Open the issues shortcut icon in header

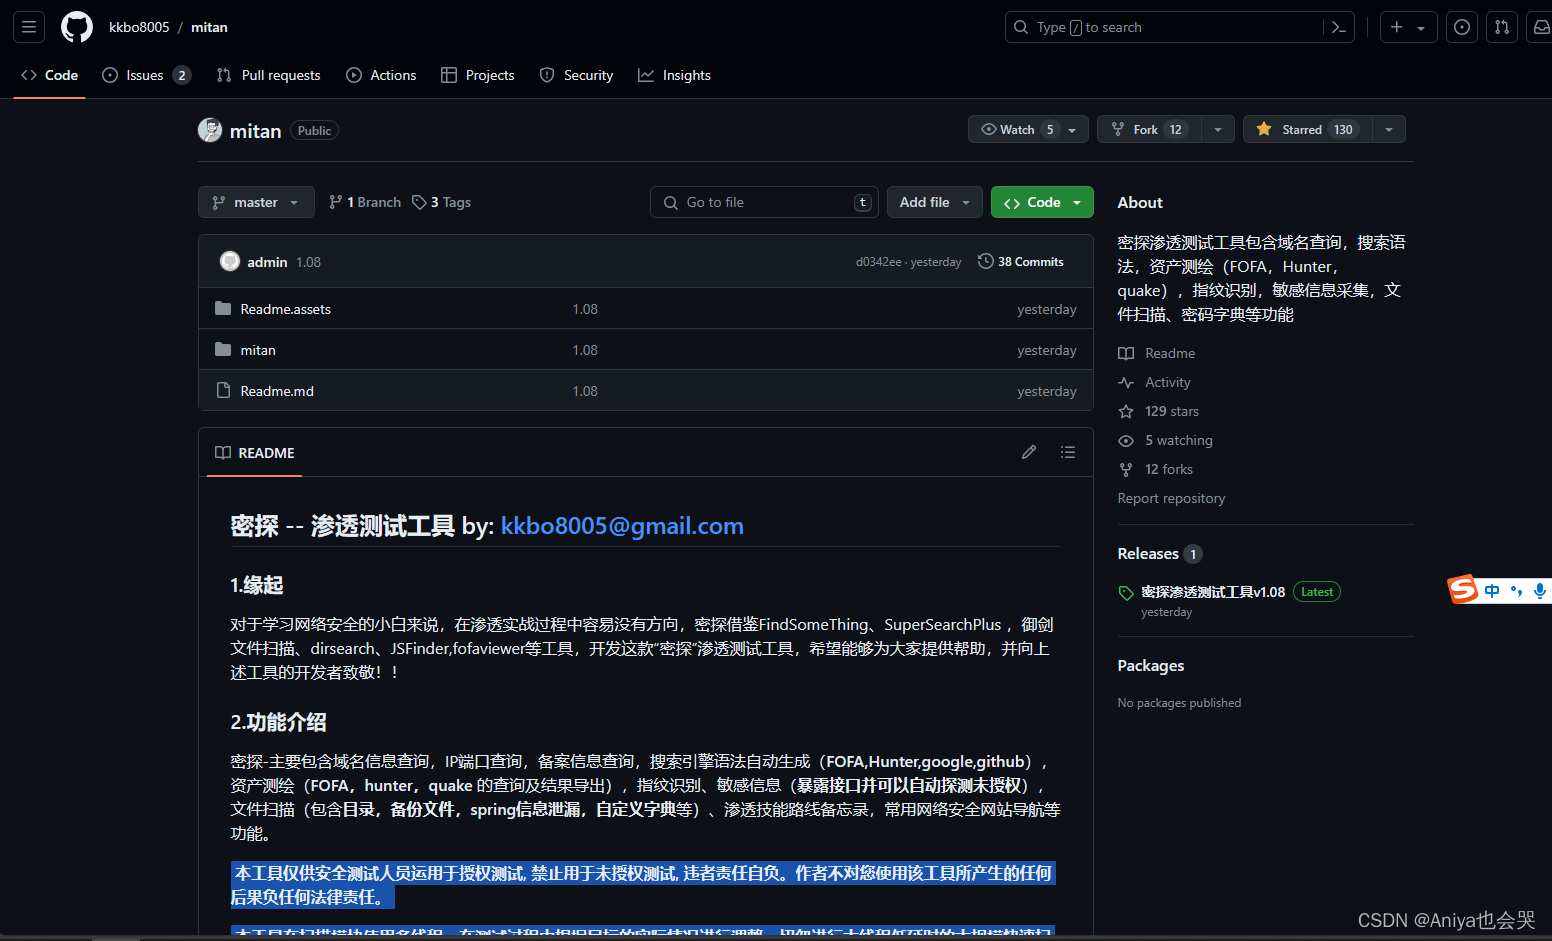coord(1462,27)
